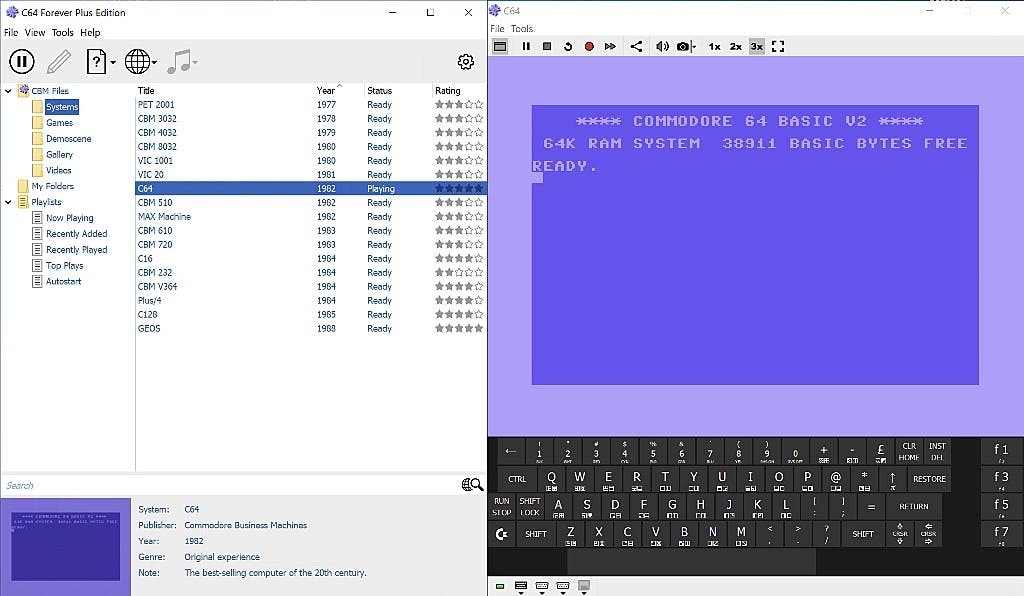Select the Demoscene folder

[x=69, y=138]
